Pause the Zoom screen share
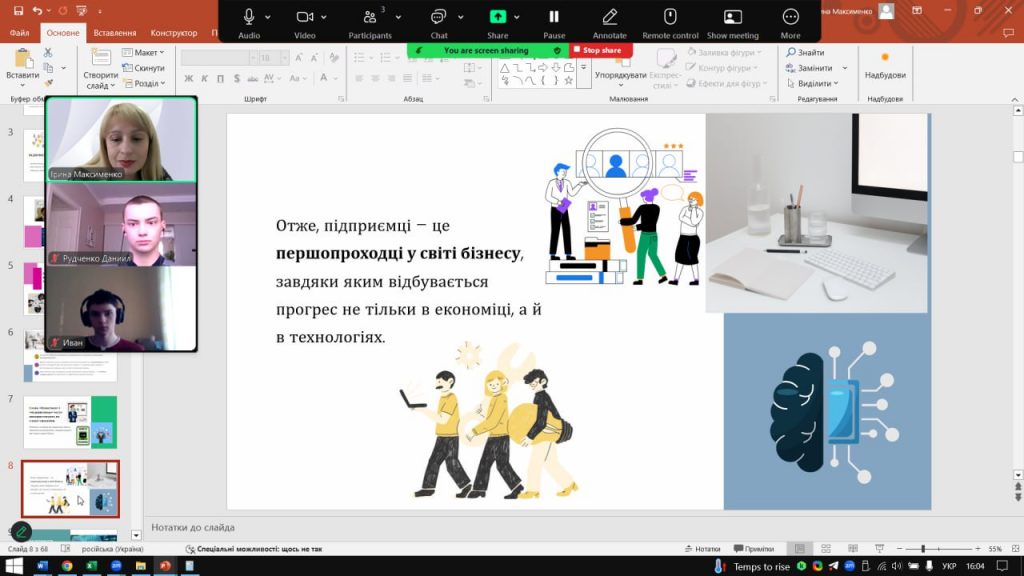This screenshot has width=1024, height=576. pyautogui.click(x=553, y=18)
